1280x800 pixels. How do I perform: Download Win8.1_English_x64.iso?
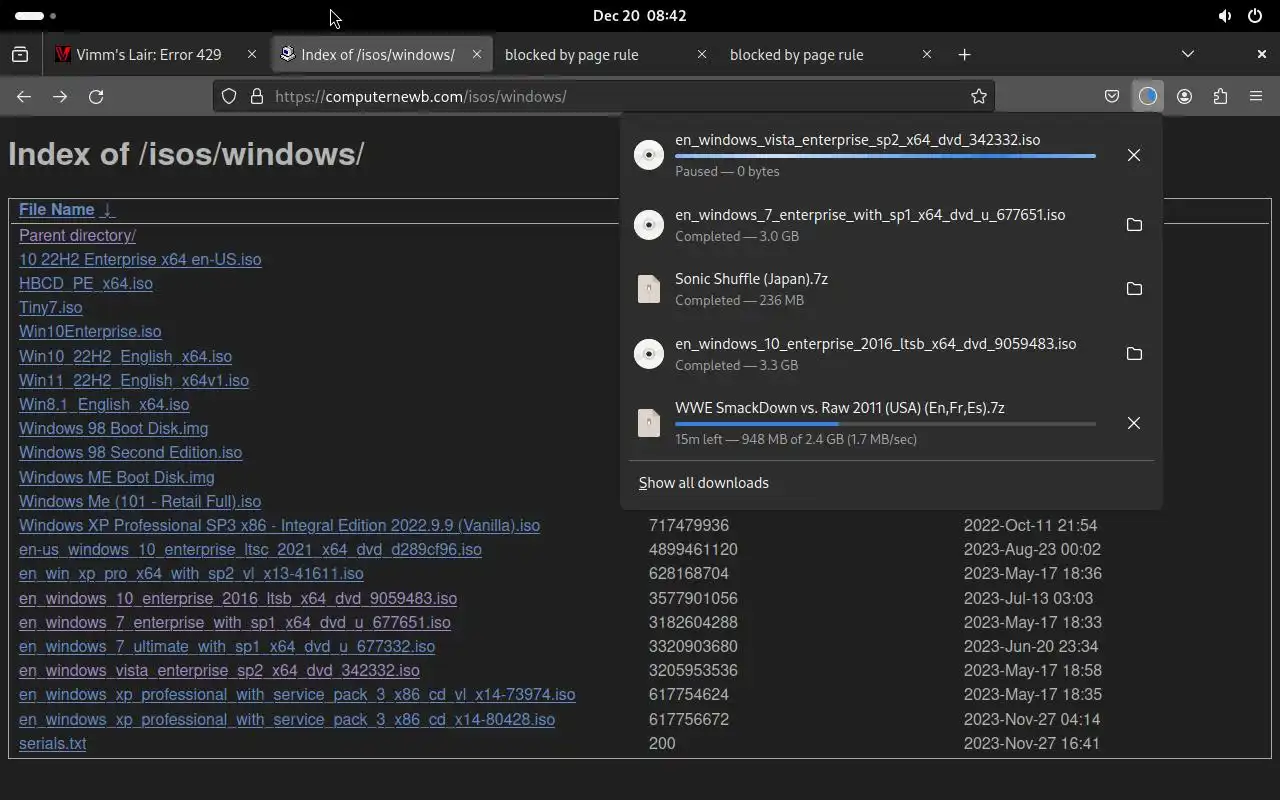[x=104, y=404]
